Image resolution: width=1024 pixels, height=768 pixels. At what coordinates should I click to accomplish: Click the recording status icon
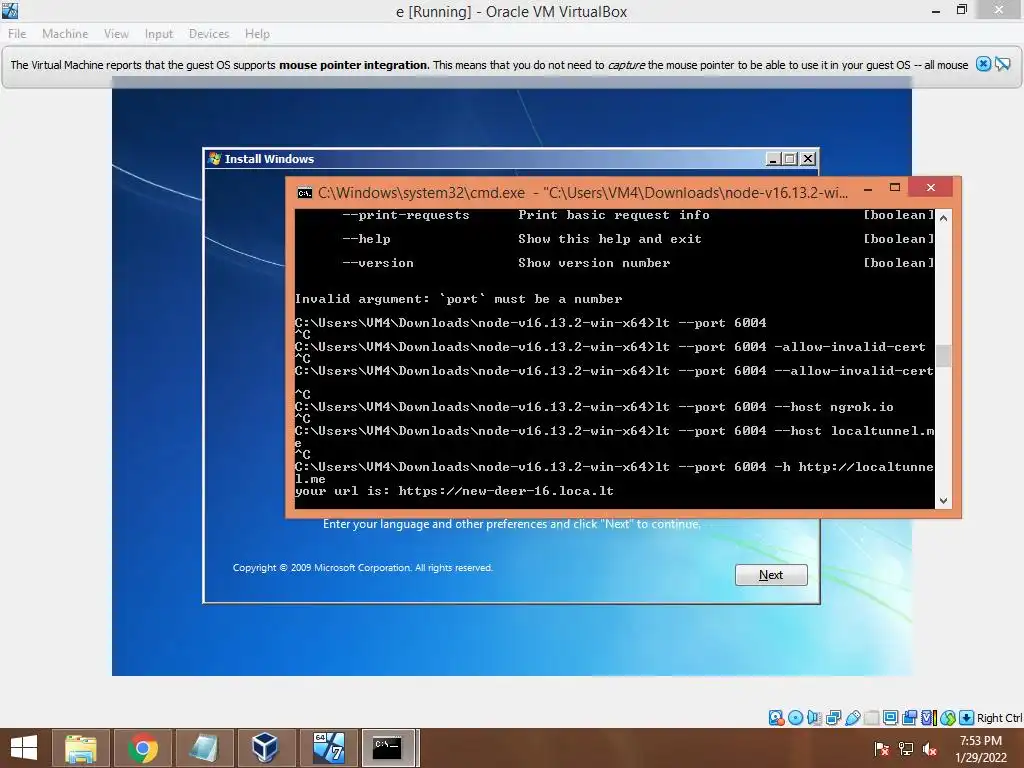(x=909, y=718)
